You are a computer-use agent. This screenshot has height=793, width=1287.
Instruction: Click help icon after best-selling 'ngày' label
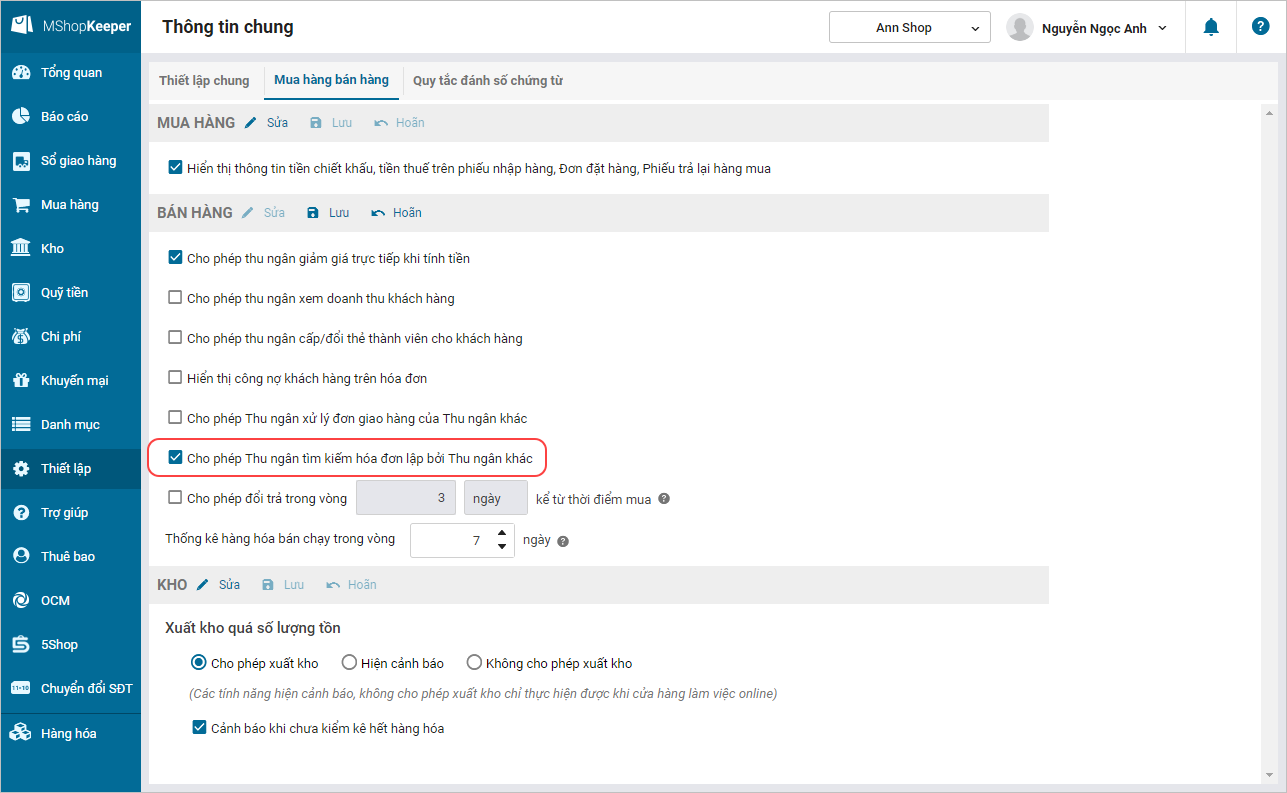click(x=562, y=541)
